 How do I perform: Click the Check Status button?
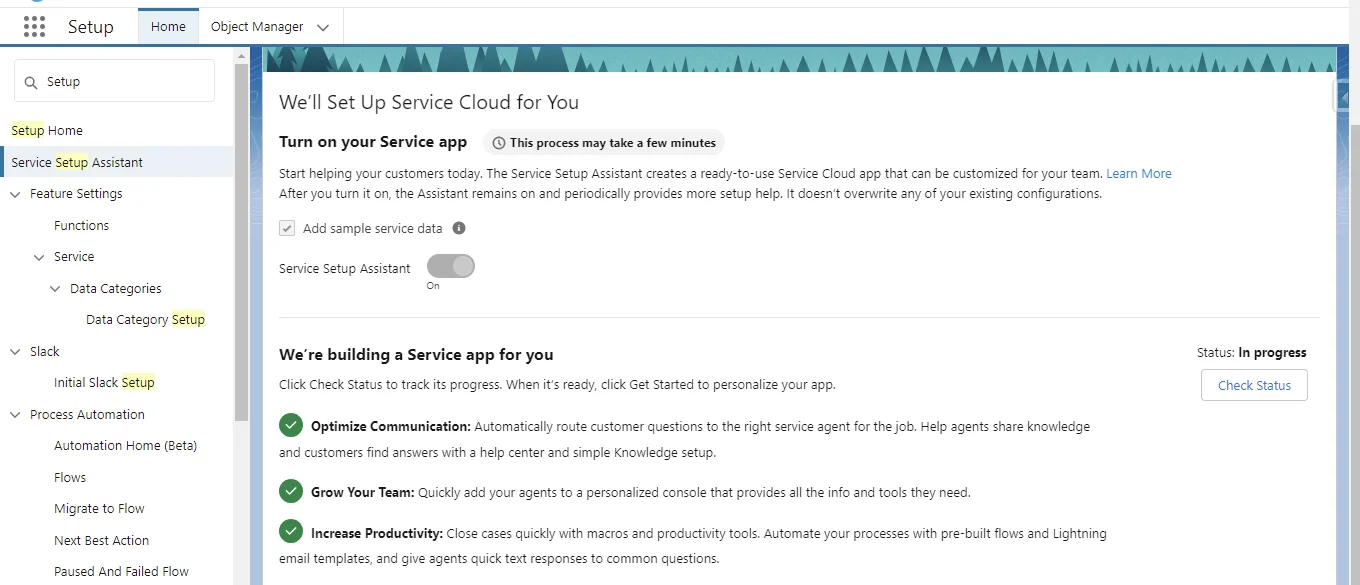[1253, 385]
